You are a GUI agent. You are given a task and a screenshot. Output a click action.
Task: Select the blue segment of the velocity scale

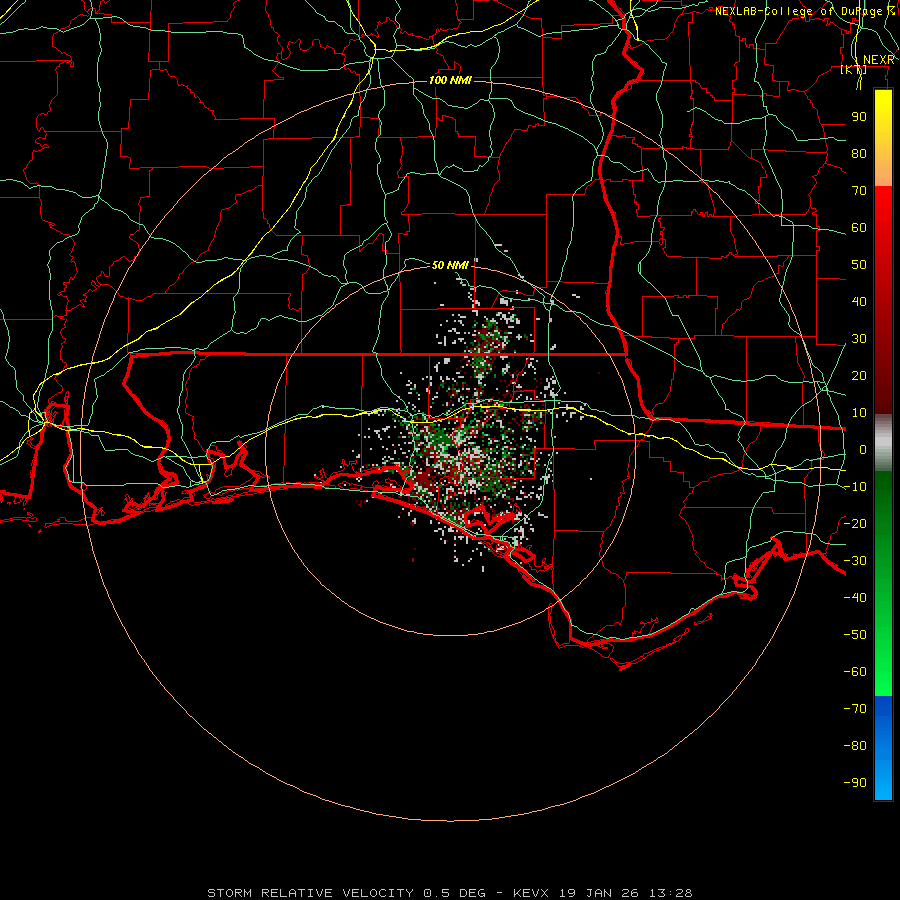click(883, 747)
